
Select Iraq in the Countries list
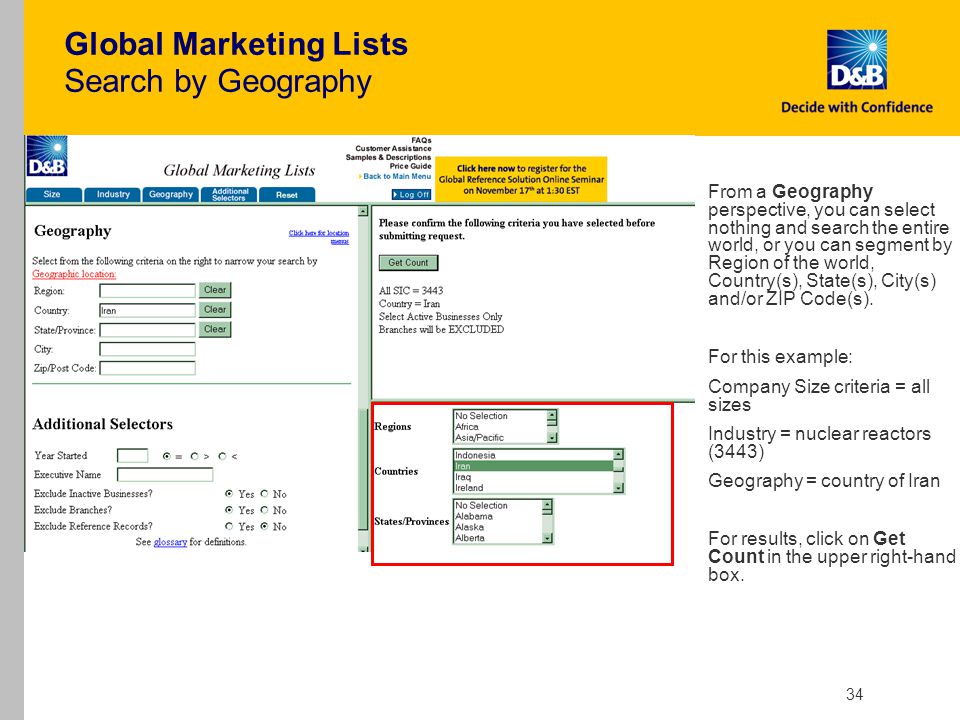[533, 477]
